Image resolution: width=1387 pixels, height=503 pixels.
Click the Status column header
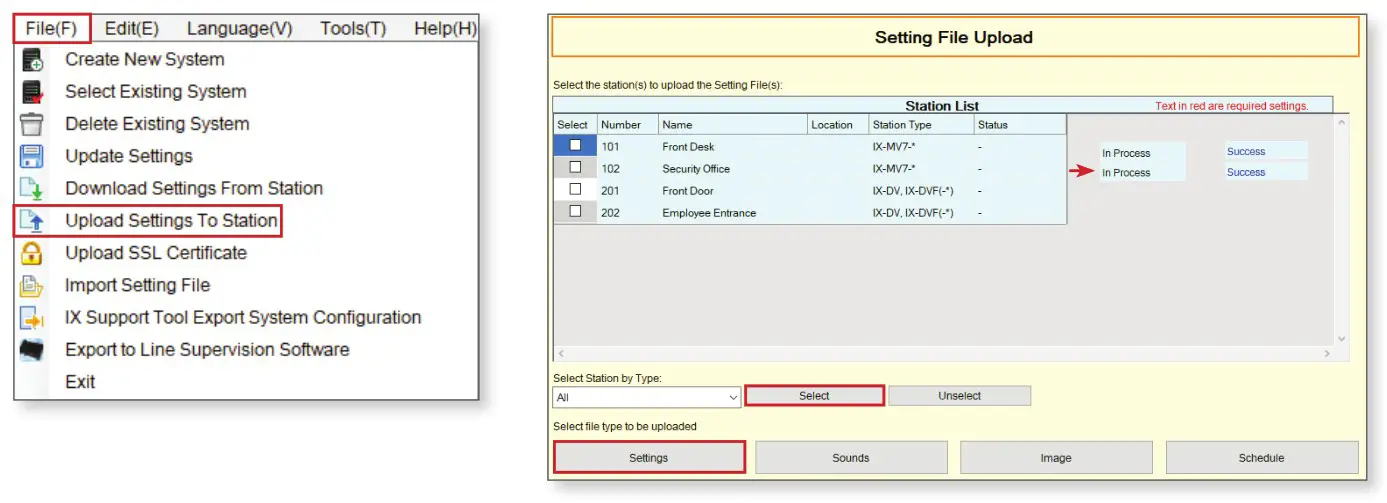[1020, 125]
